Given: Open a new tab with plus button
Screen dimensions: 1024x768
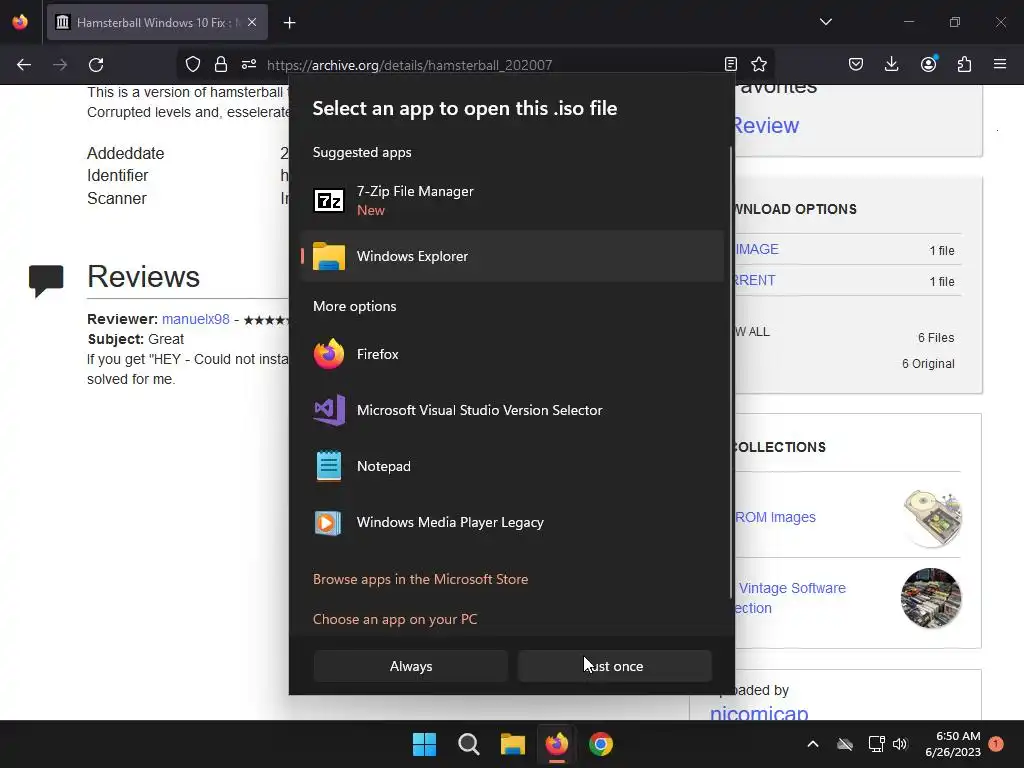Looking at the screenshot, I should 289,23.
